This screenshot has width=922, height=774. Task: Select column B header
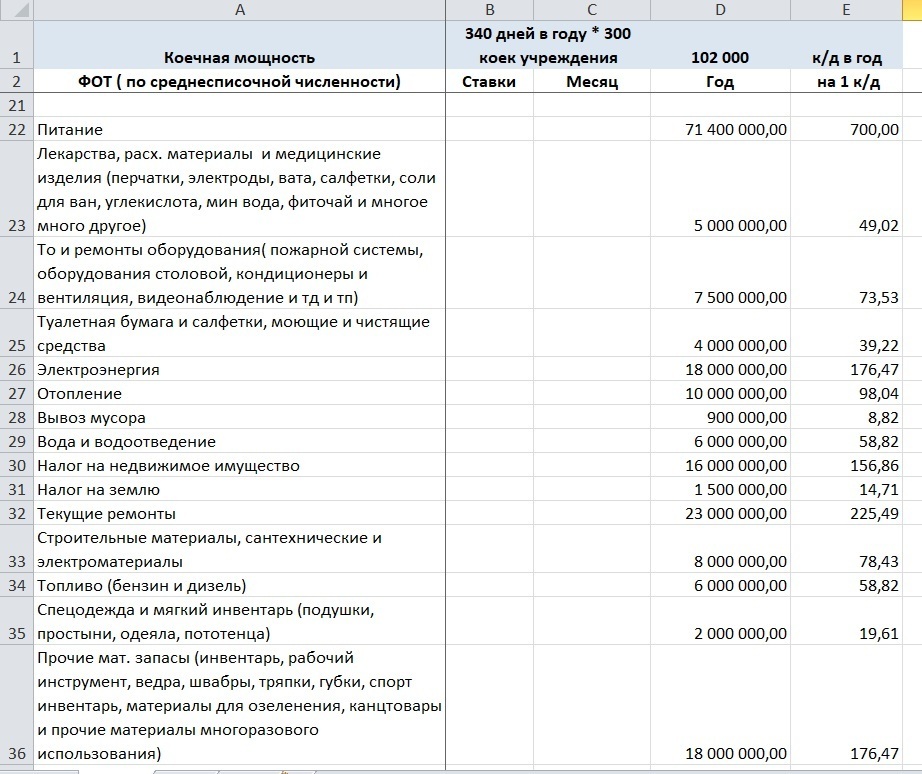click(x=489, y=10)
